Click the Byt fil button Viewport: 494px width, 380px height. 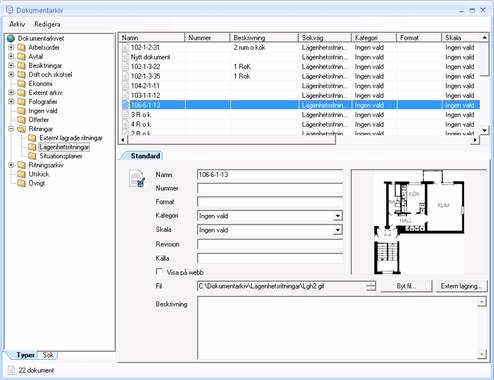point(406,286)
